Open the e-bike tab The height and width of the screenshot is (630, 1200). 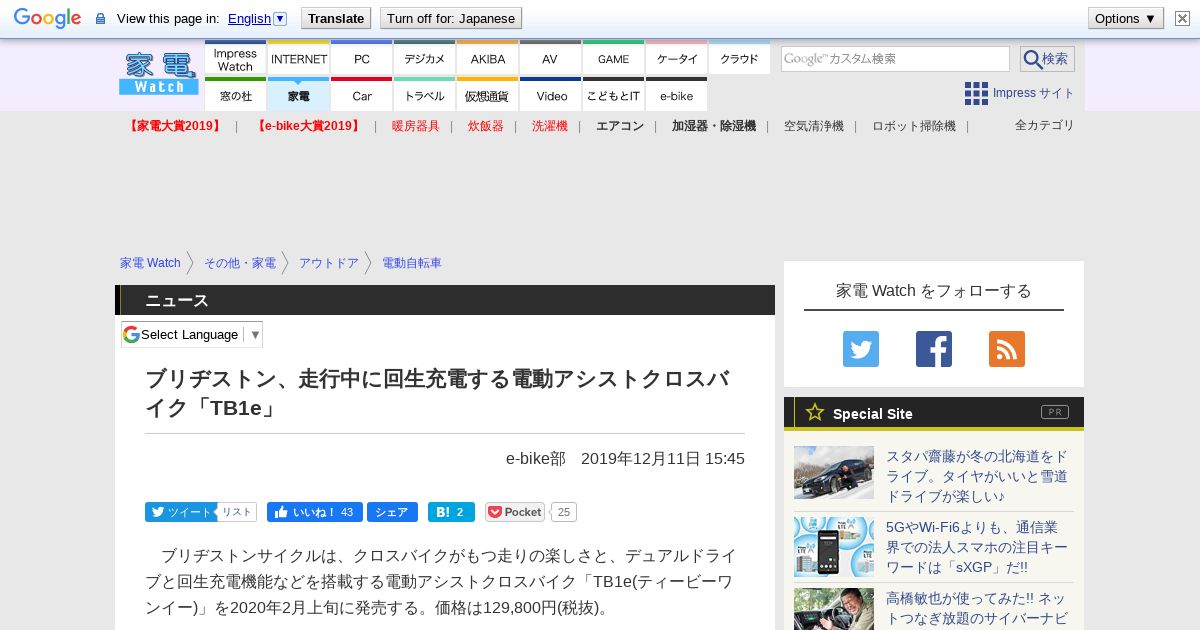(x=677, y=96)
